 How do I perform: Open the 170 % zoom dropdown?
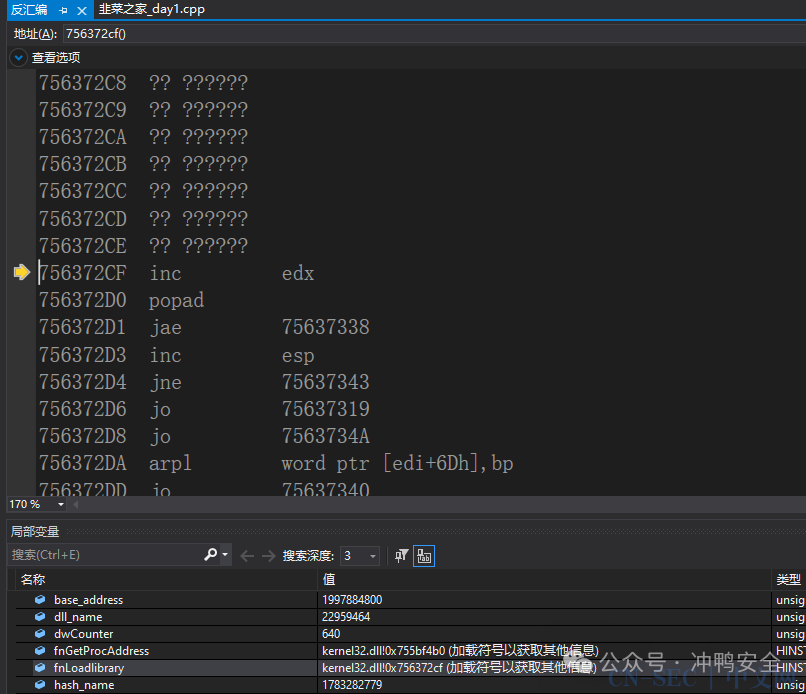(x=61, y=504)
